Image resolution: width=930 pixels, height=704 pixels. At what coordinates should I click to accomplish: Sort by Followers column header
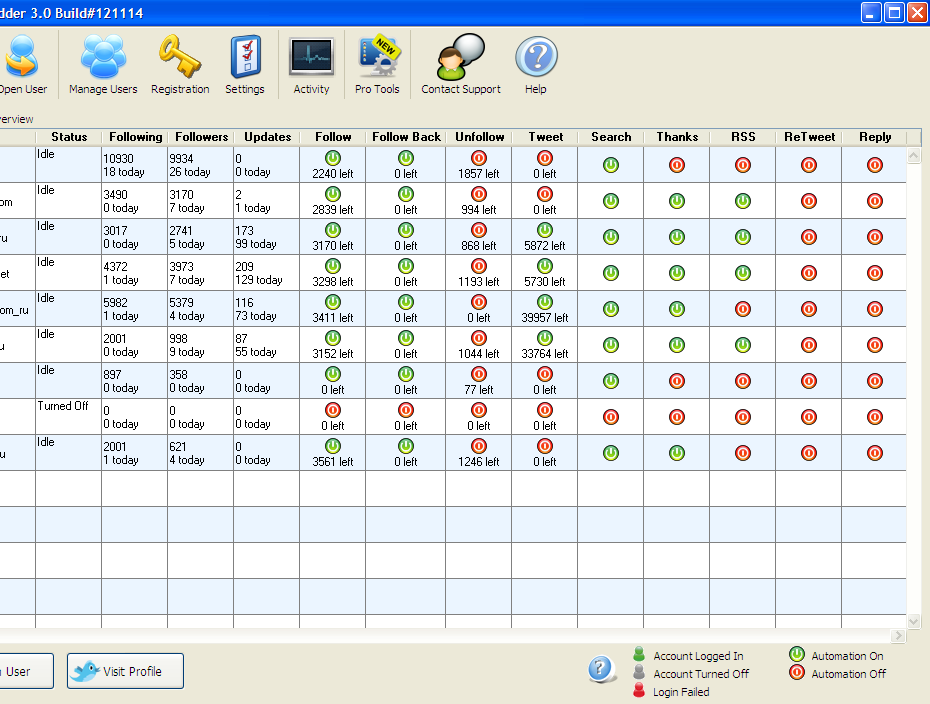[x=201, y=137]
